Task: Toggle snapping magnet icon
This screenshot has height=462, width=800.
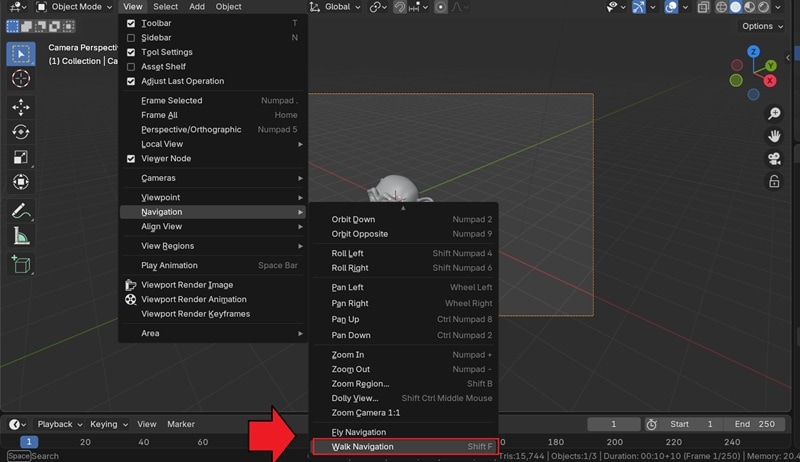Action: pos(399,7)
